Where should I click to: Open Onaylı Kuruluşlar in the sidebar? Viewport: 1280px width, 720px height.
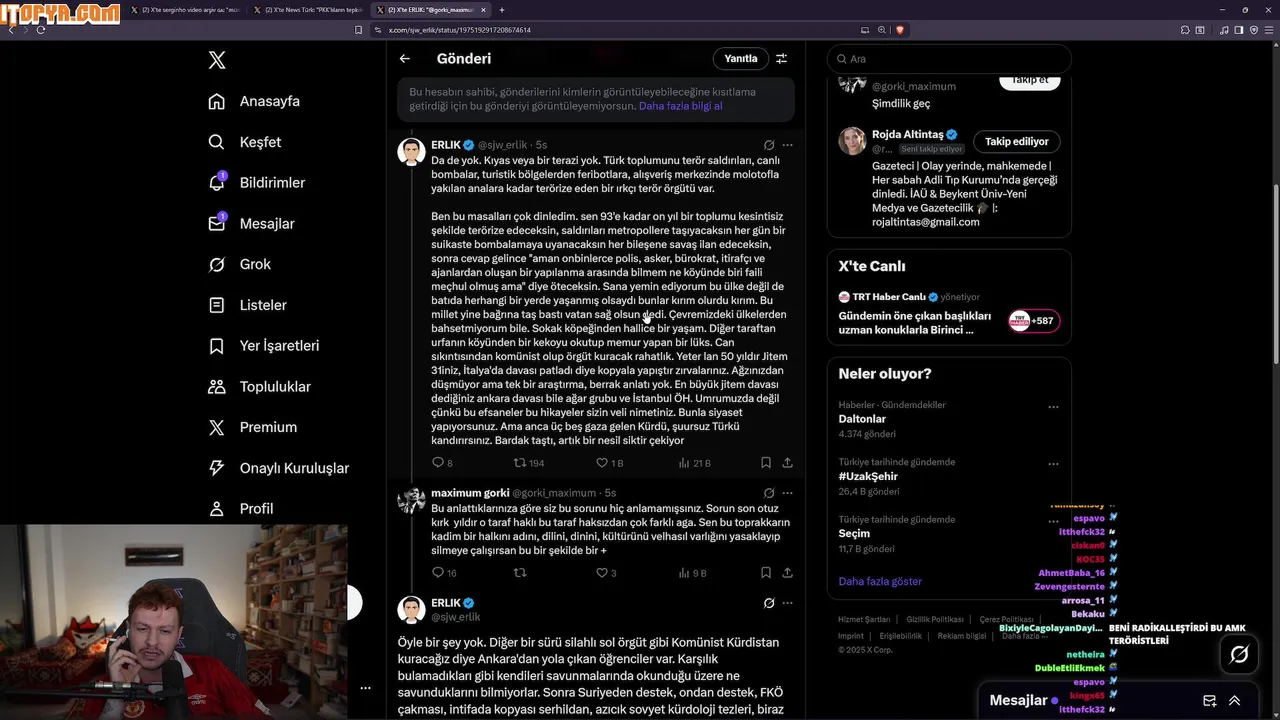tap(278, 468)
